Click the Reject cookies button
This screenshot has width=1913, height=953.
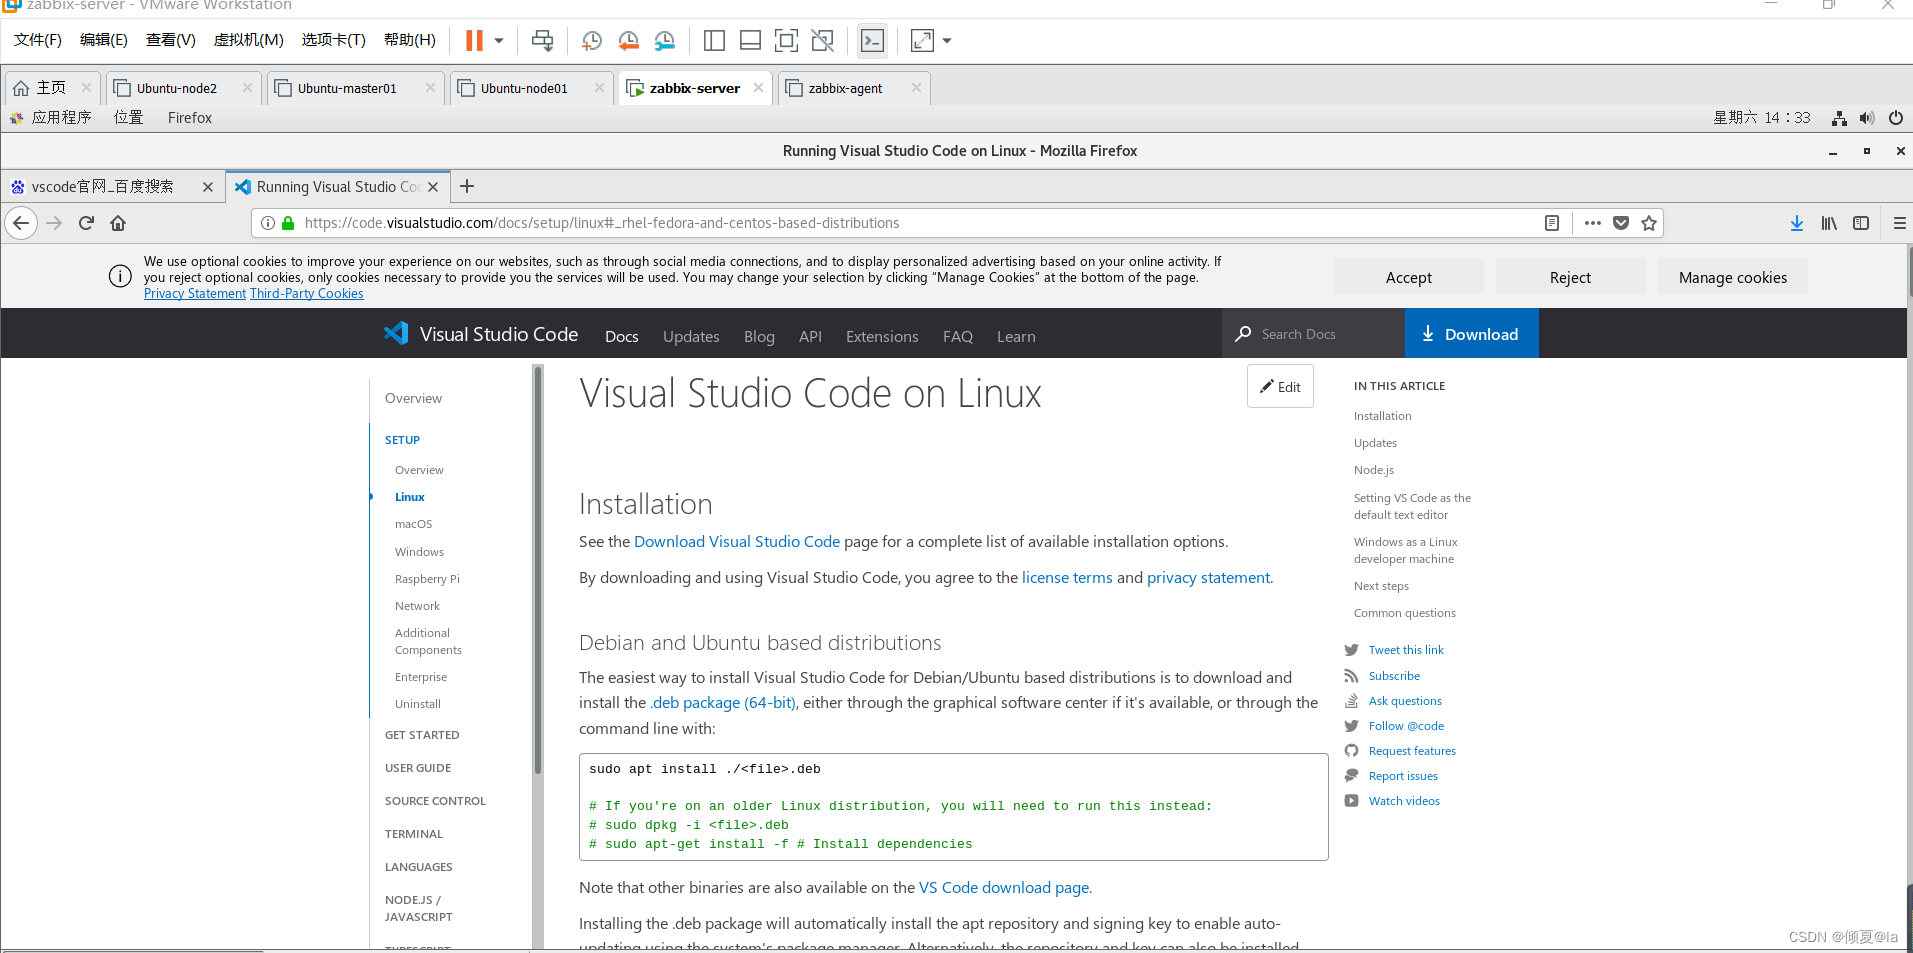pyautogui.click(x=1570, y=277)
